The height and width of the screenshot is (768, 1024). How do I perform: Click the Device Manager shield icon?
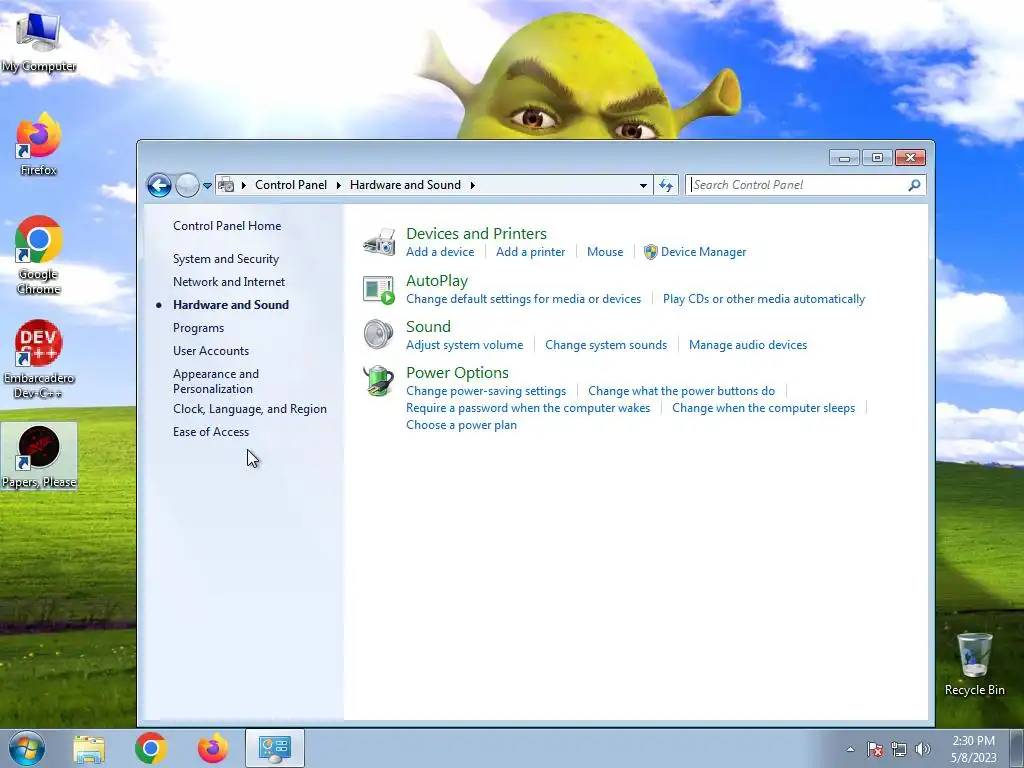pyautogui.click(x=650, y=252)
